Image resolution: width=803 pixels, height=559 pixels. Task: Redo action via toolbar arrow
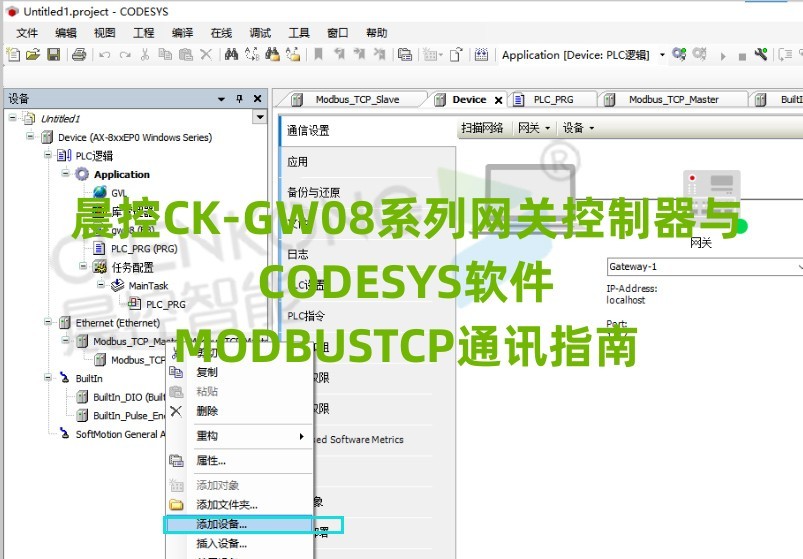[x=125, y=55]
